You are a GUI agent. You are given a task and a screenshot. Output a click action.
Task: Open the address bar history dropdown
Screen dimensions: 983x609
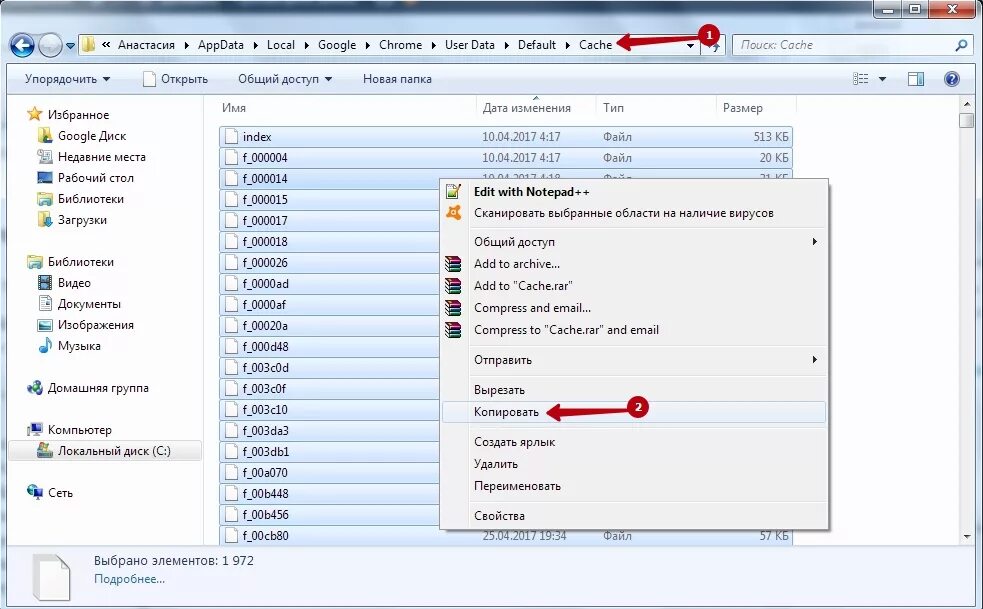(x=690, y=45)
